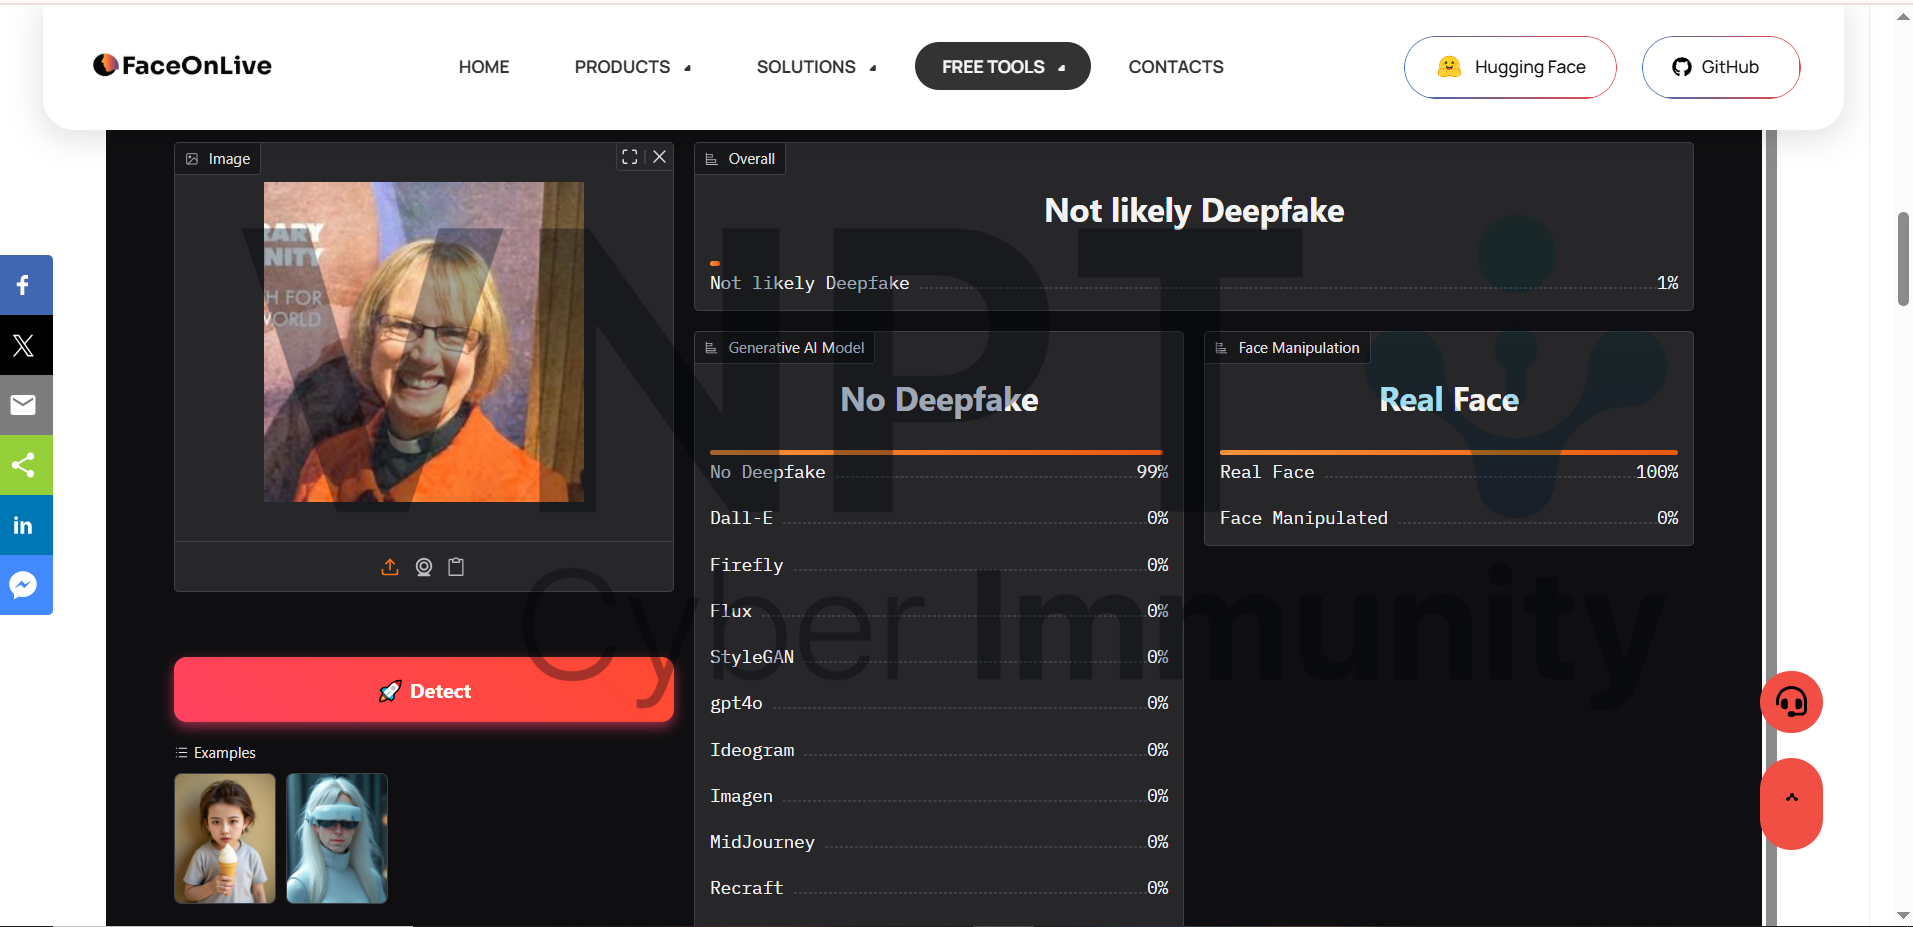
Task: Click the Ideogram result row
Action: [x=939, y=750]
